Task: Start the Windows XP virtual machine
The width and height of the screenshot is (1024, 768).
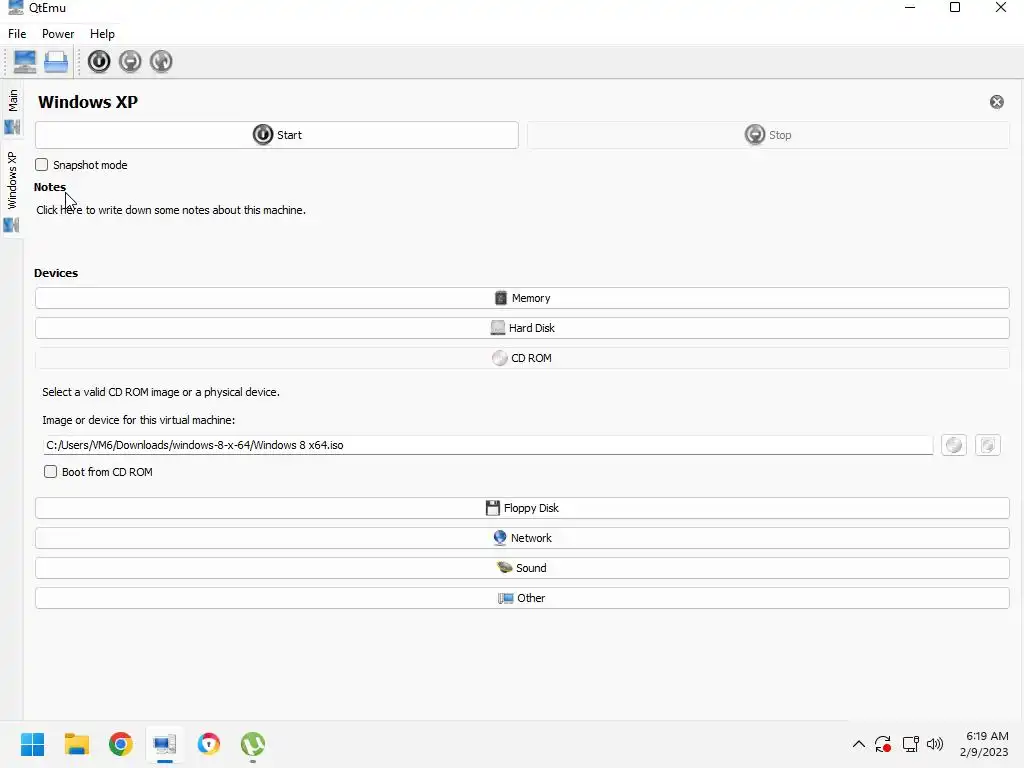Action: click(277, 135)
